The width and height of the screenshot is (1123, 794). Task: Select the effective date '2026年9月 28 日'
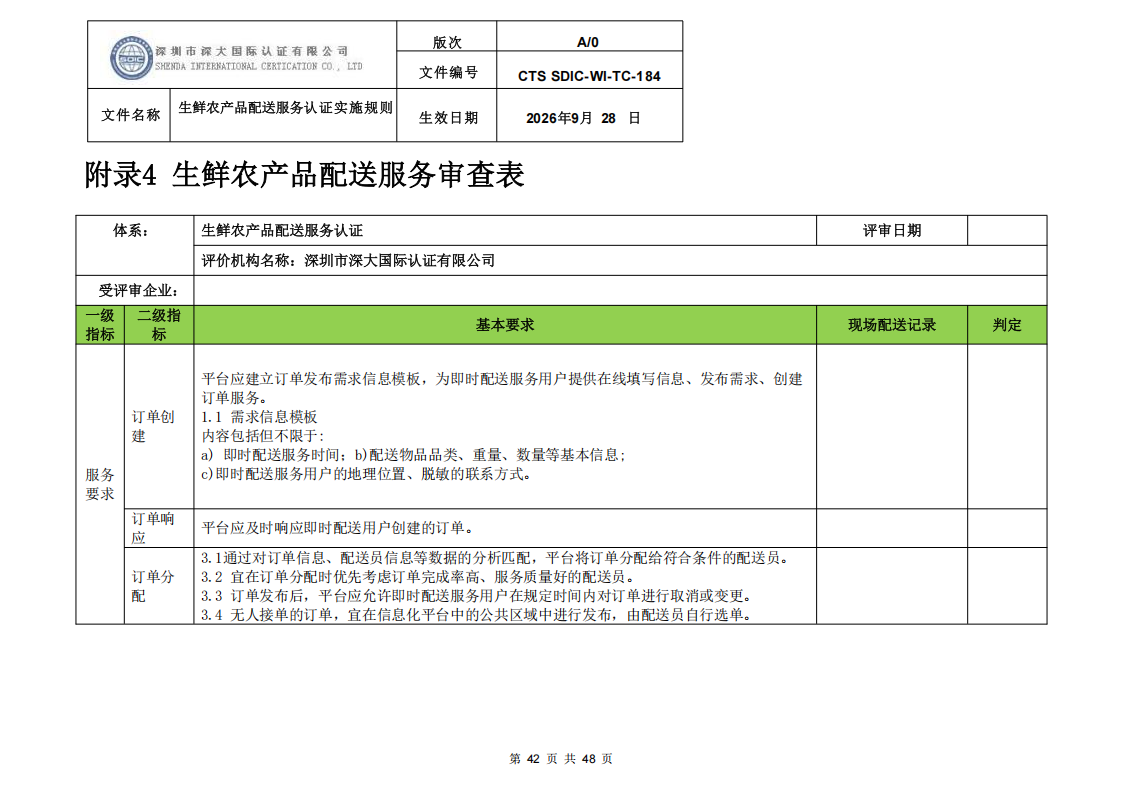pos(583,118)
